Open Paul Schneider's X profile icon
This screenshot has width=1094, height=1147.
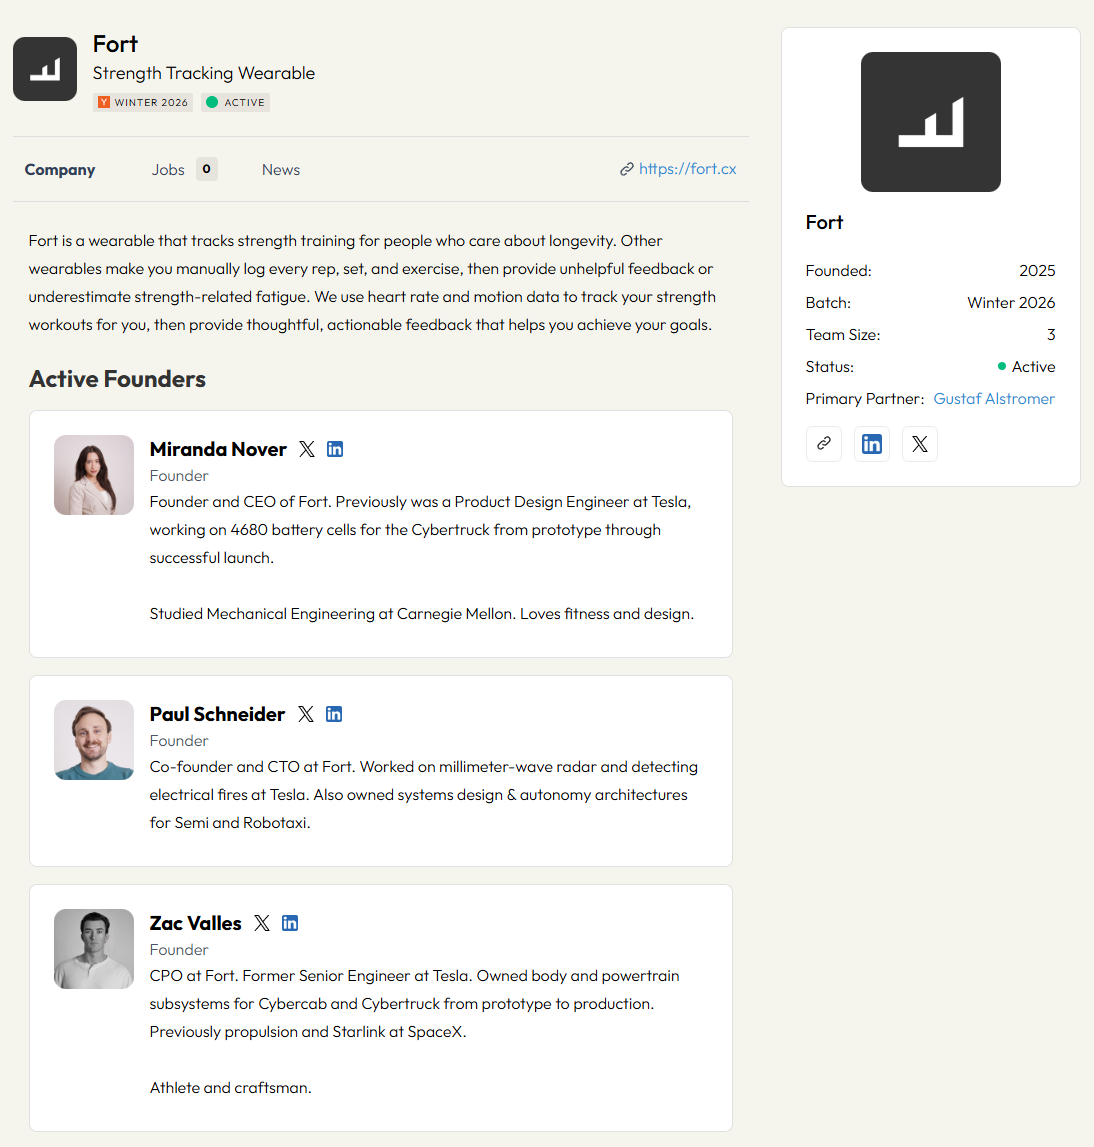[306, 714]
